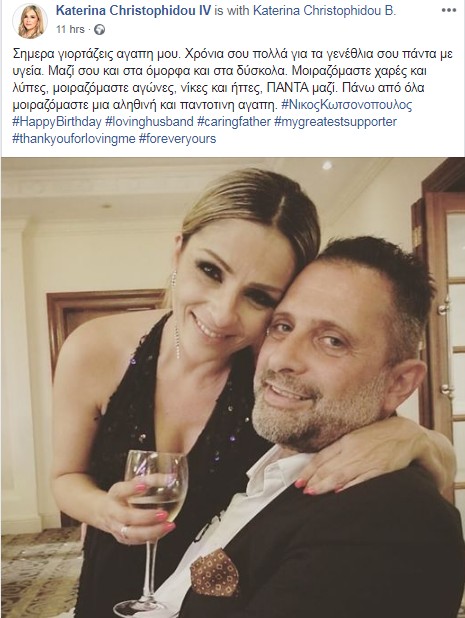Image resolution: width=465 pixels, height=618 pixels.
Task: Click the 11 hrs post timestamp
Action: click(70, 30)
